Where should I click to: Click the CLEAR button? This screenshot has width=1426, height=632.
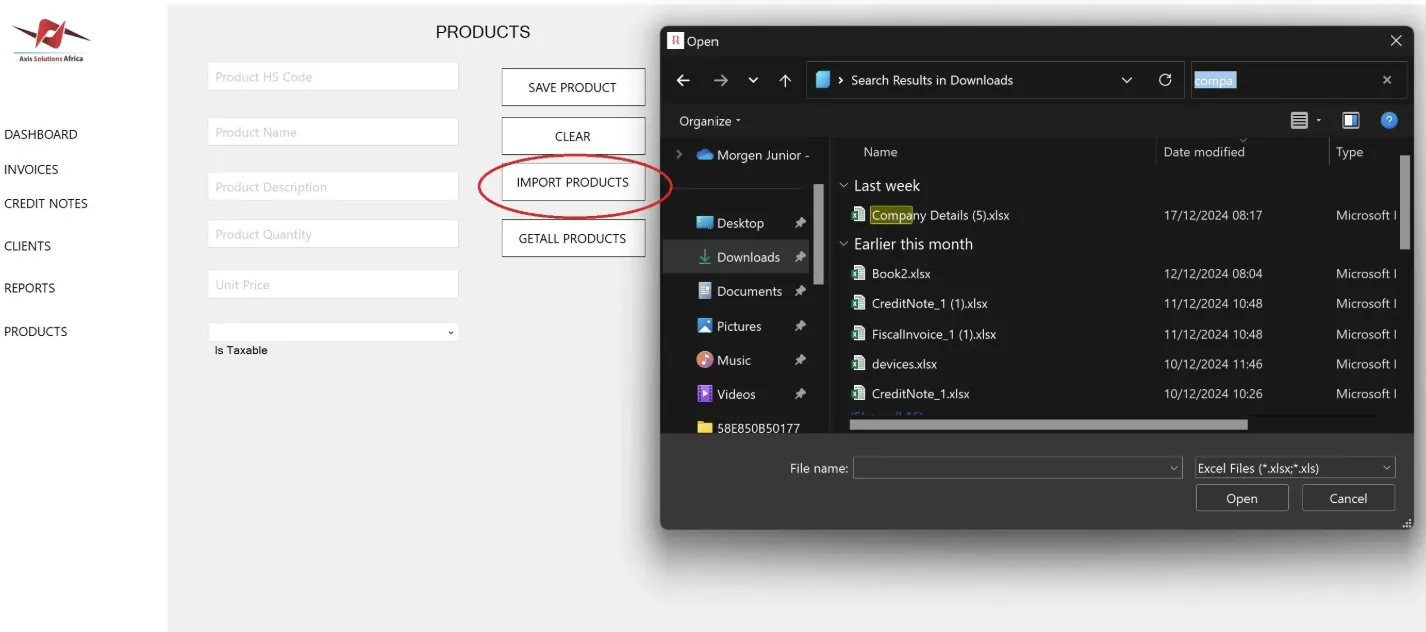pos(573,136)
